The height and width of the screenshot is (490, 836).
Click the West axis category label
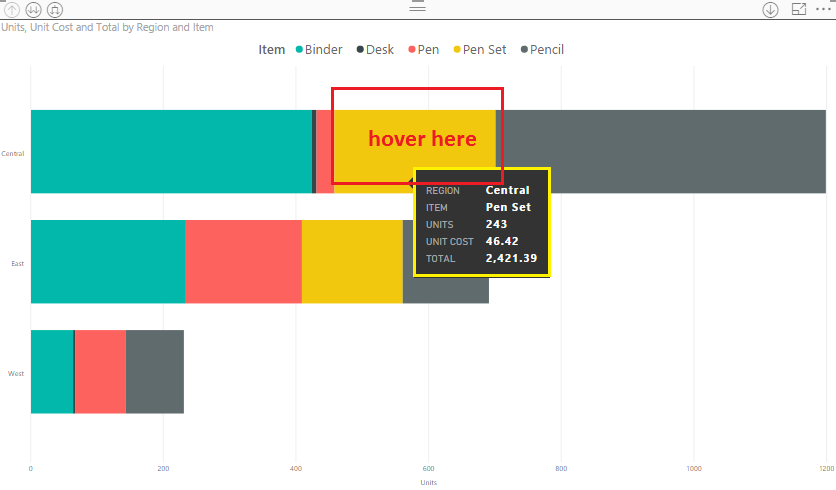pos(16,373)
